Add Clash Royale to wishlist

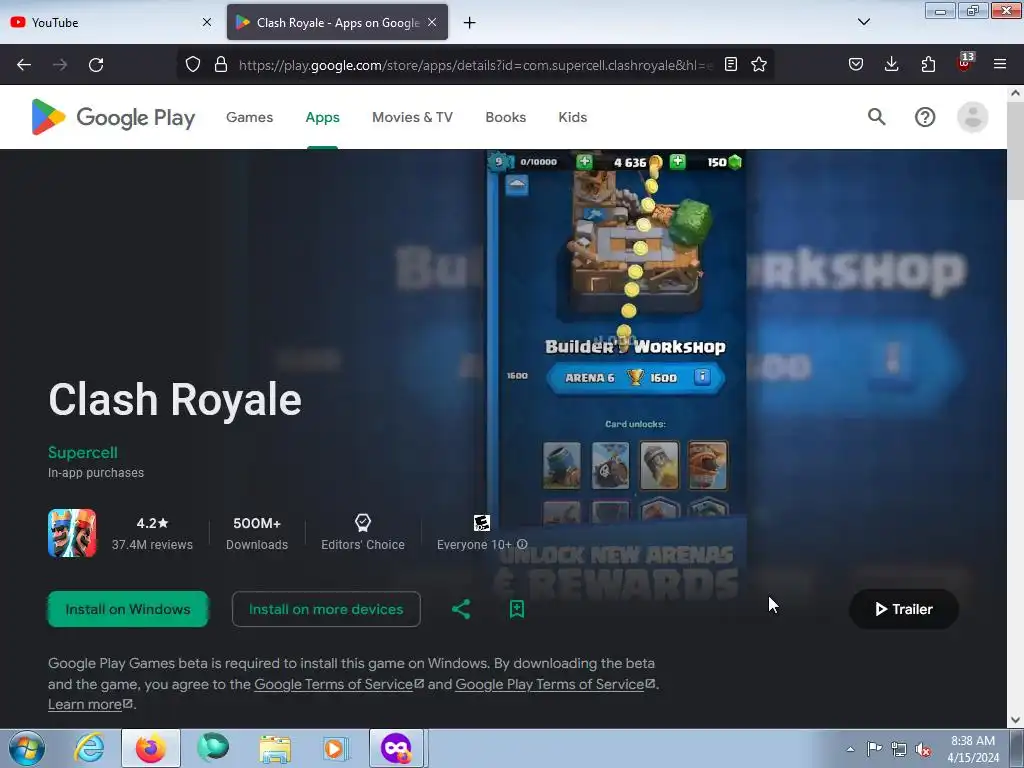point(517,609)
